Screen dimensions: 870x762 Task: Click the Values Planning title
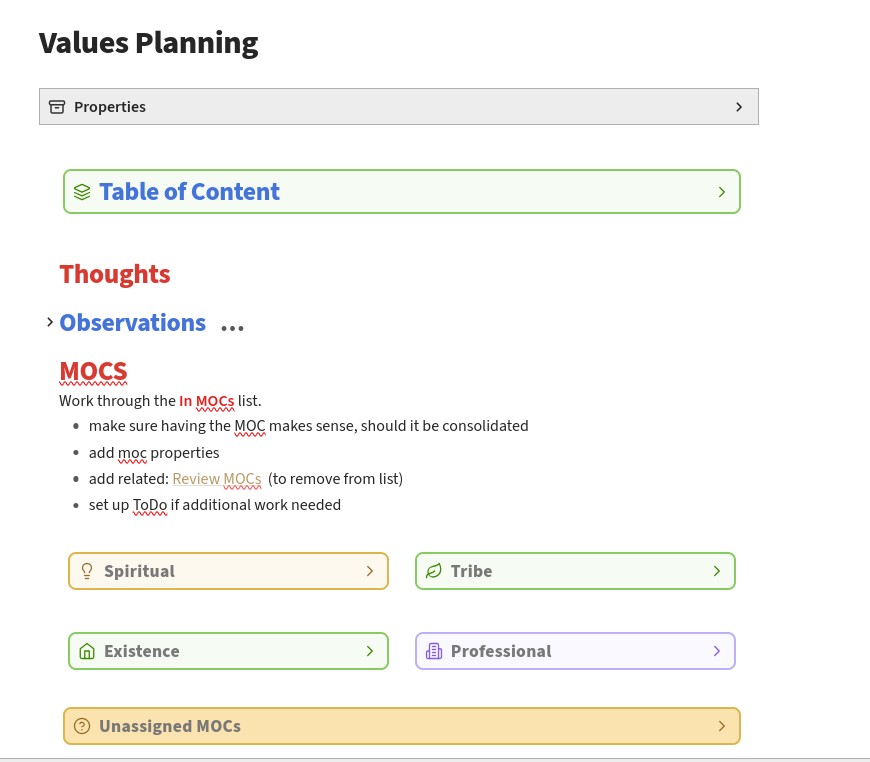coord(148,43)
